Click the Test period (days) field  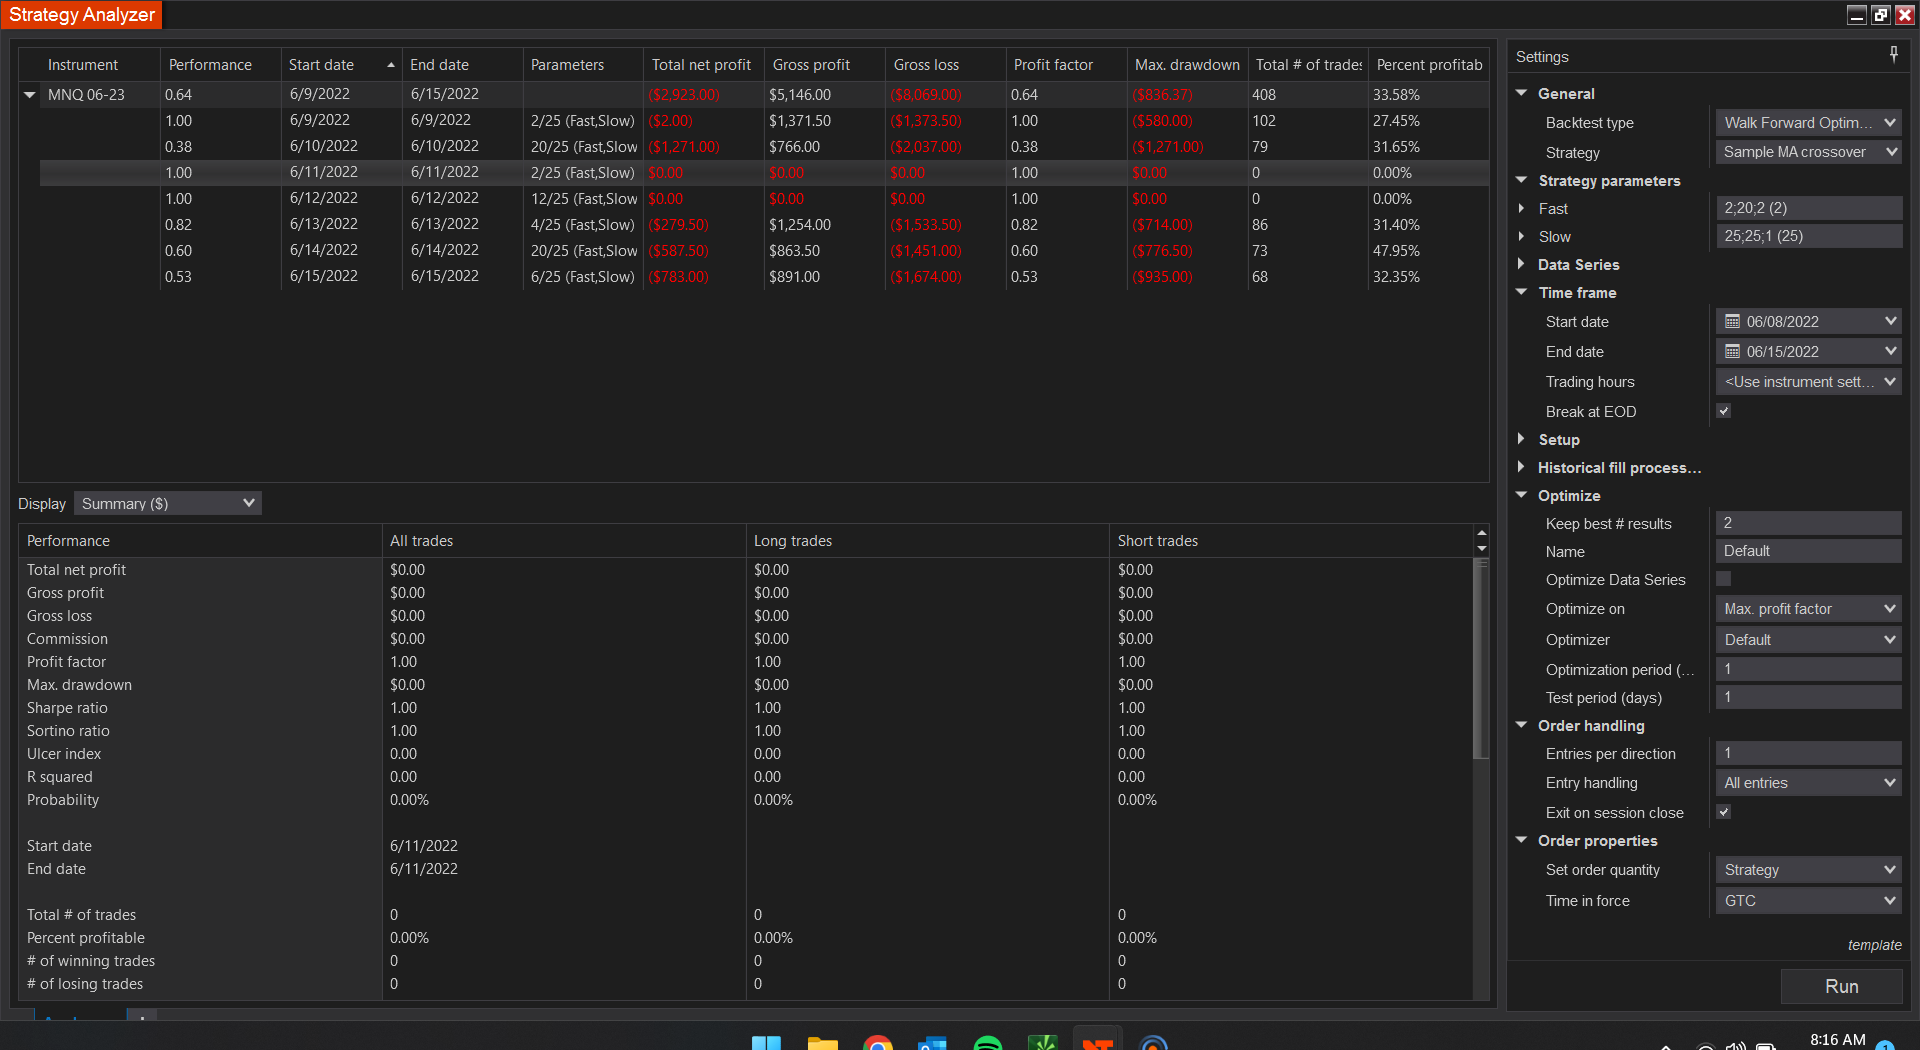point(1808,697)
